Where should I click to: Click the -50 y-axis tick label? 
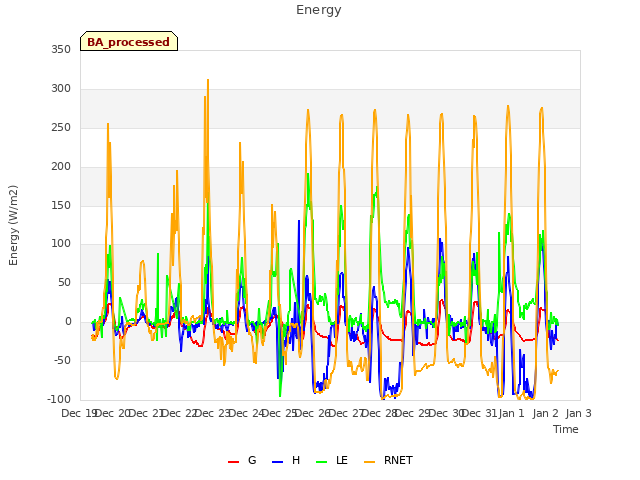62,360
